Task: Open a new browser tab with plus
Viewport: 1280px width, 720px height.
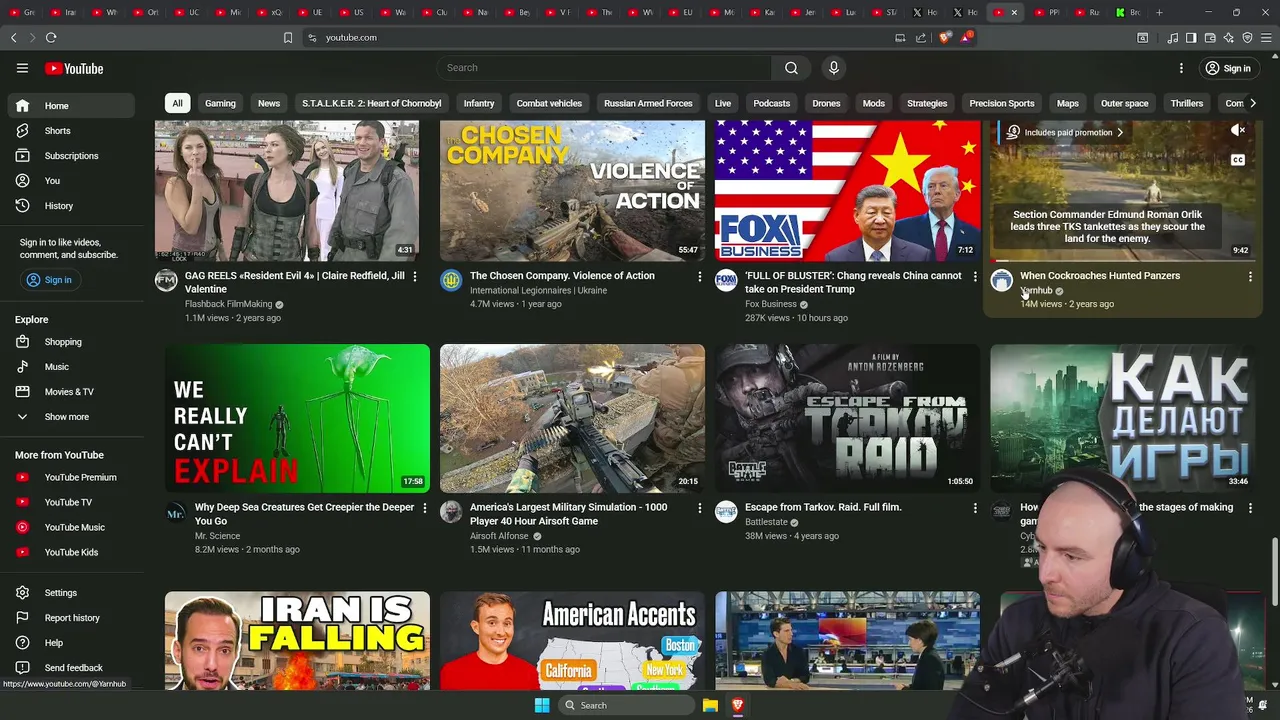Action: 1159,12
